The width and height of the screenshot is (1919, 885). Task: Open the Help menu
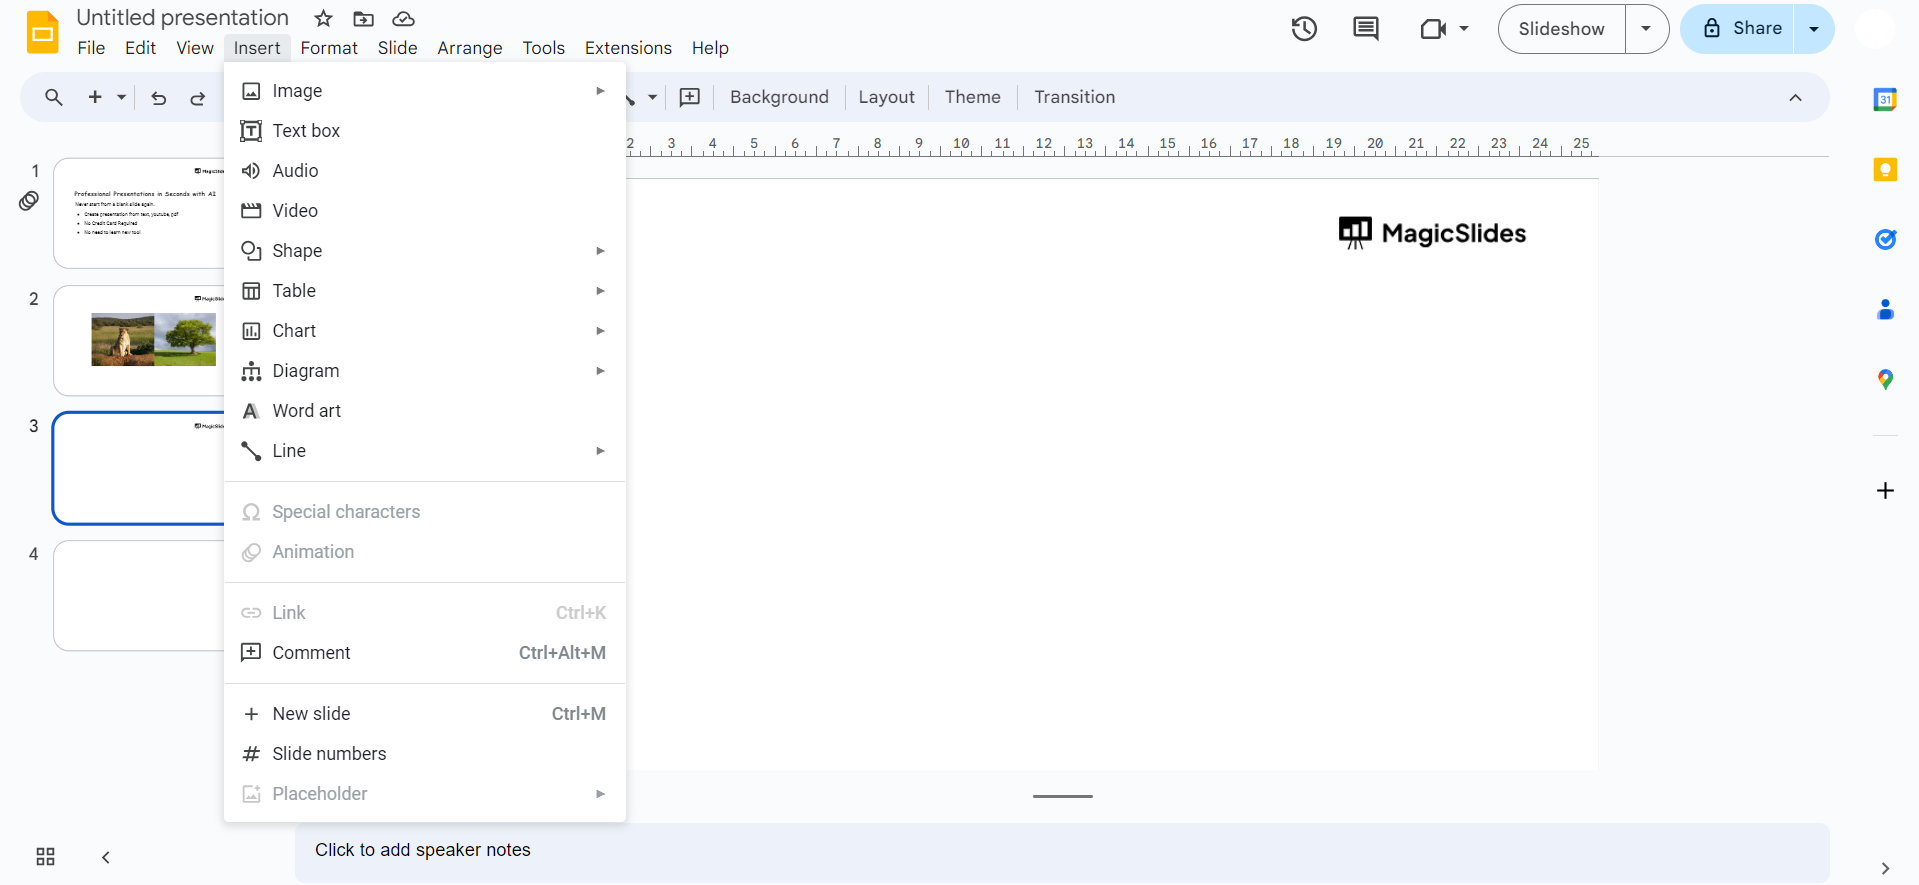pos(710,48)
